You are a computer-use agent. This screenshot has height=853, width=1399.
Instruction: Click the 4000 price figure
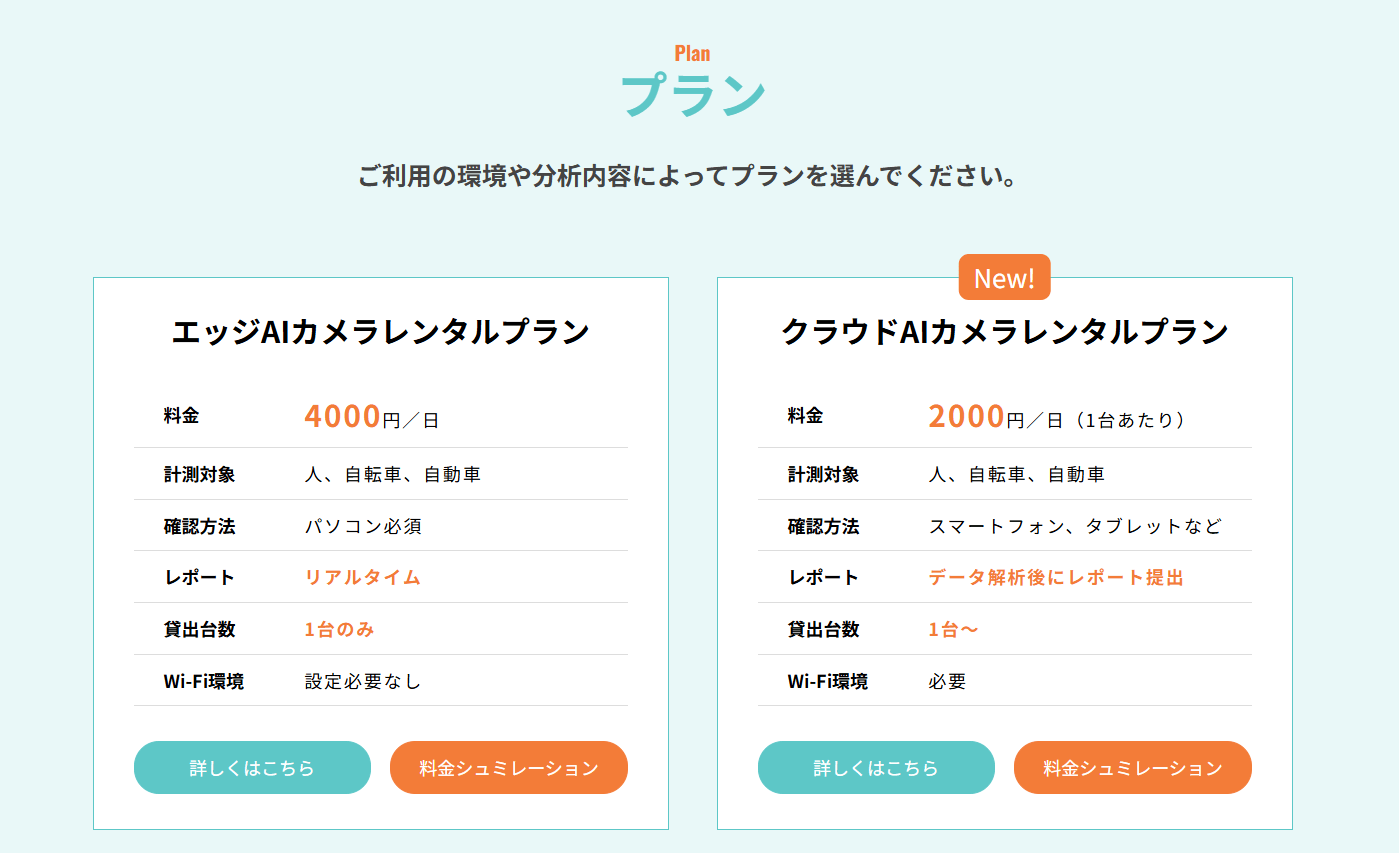pyautogui.click(x=342, y=416)
